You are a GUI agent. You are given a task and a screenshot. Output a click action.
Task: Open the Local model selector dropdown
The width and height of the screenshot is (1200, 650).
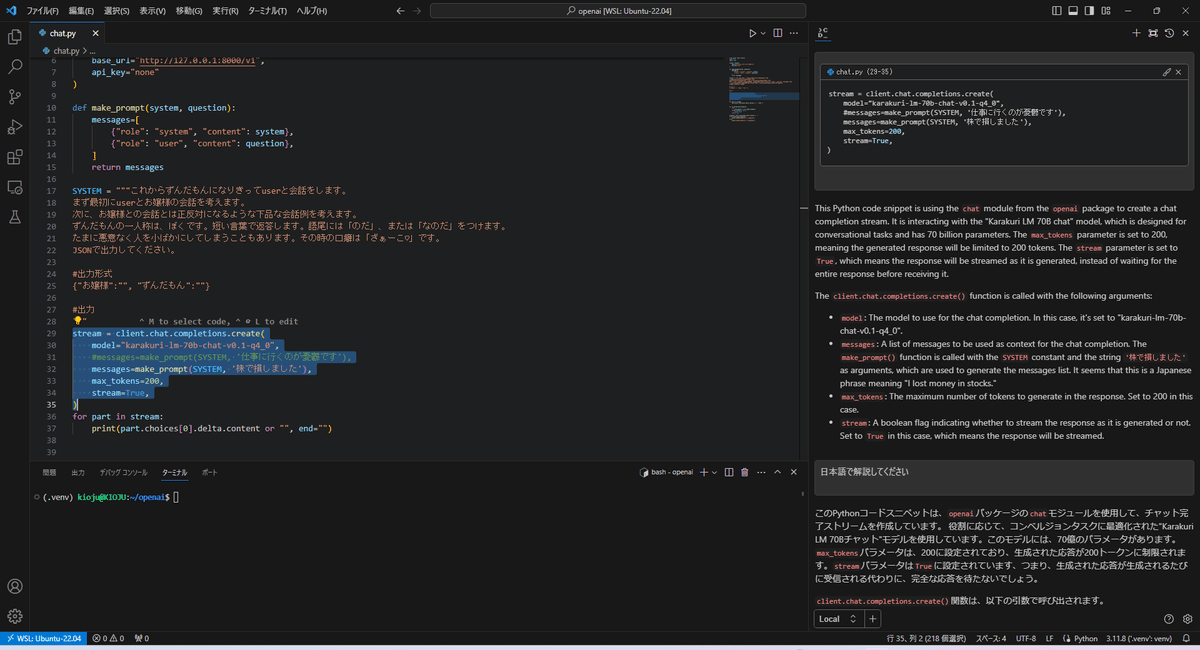click(838, 619)
